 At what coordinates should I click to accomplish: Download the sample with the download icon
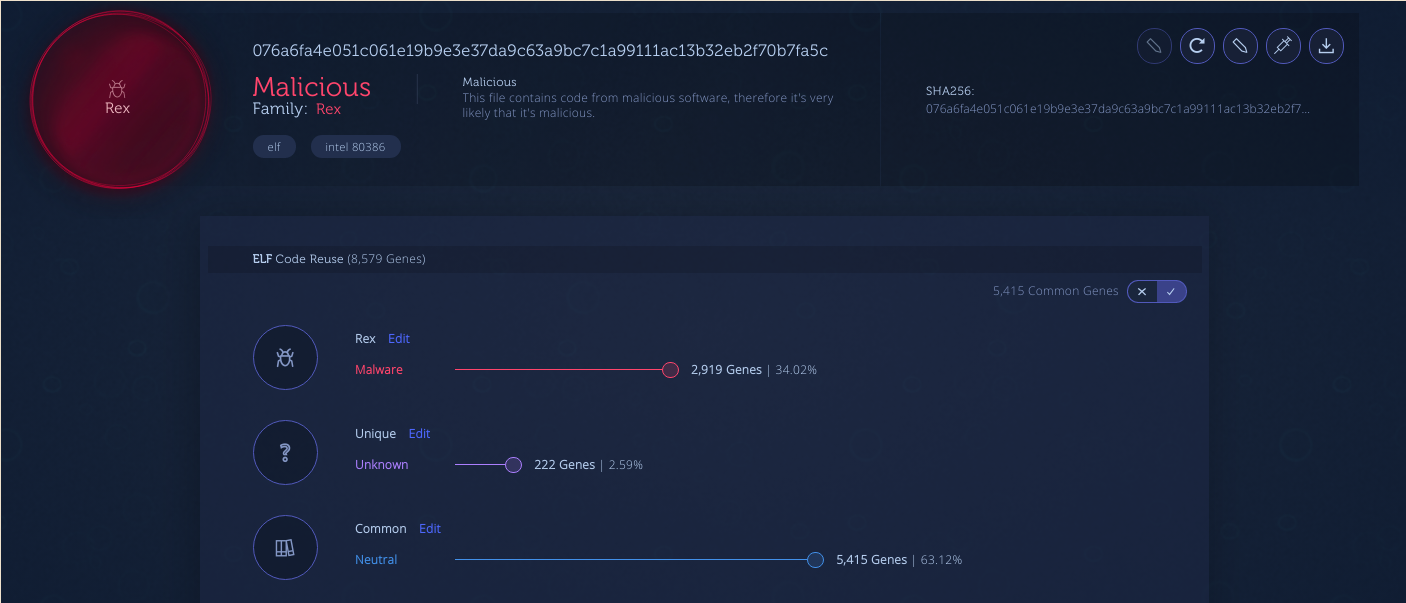1326,46
